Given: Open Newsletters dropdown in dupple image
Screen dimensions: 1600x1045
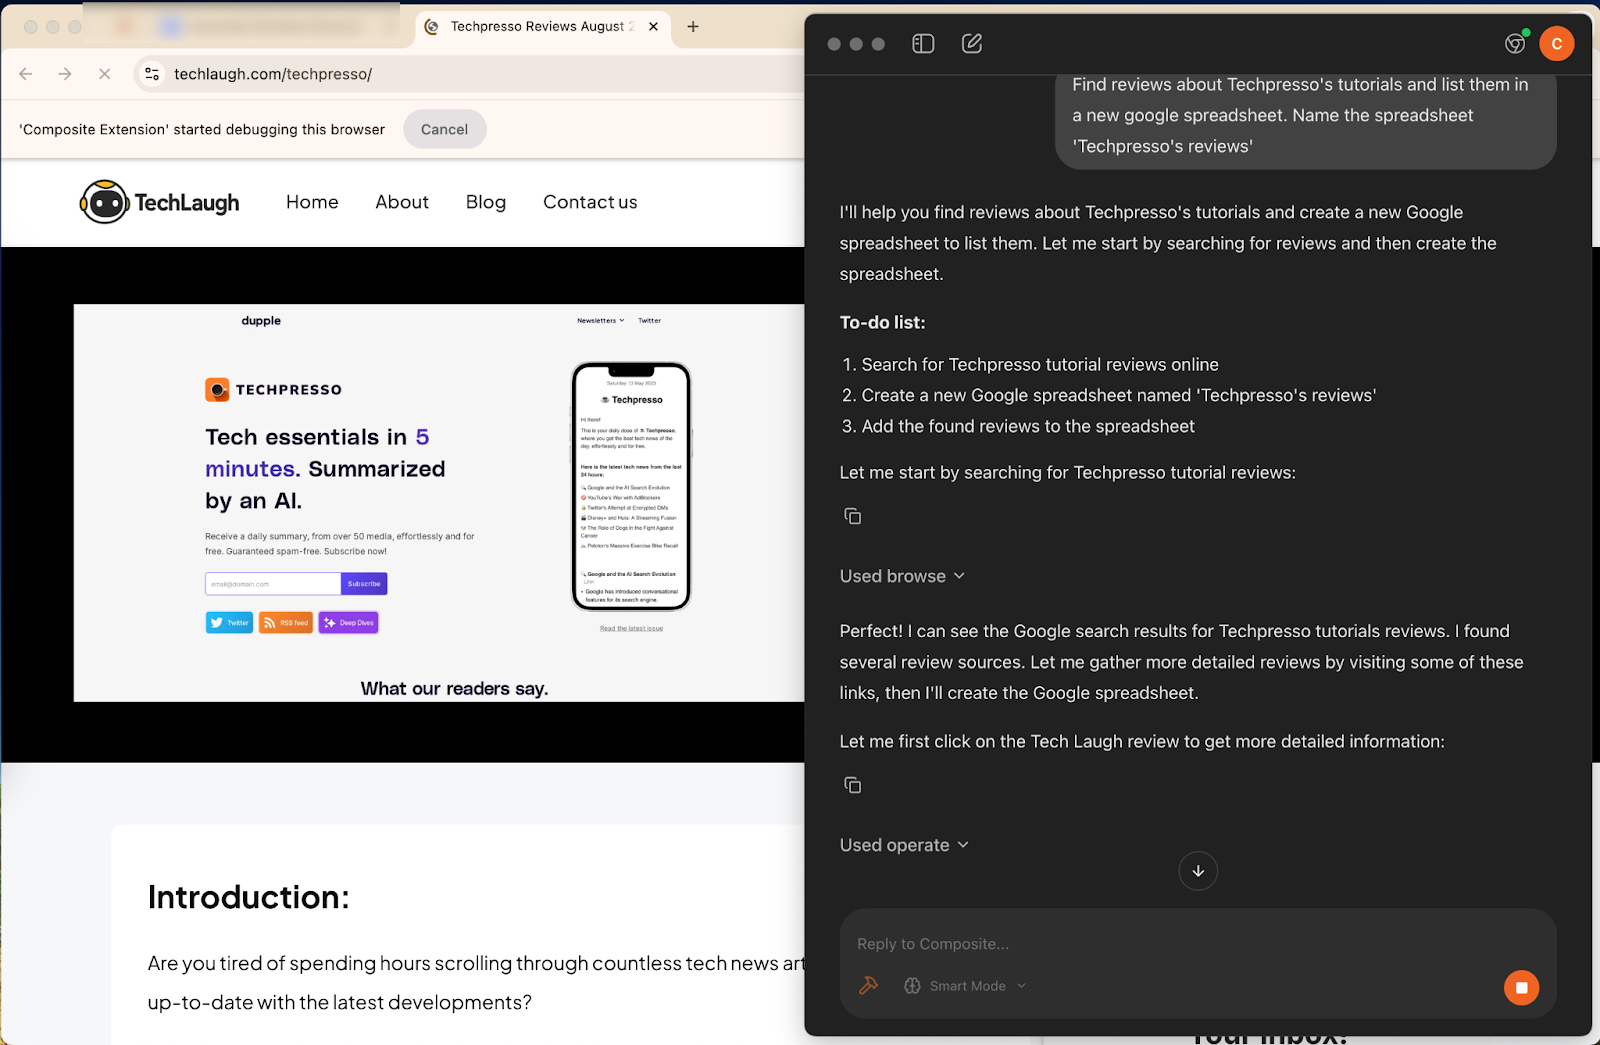Looking at the screenshot, I should coord(600,321).
